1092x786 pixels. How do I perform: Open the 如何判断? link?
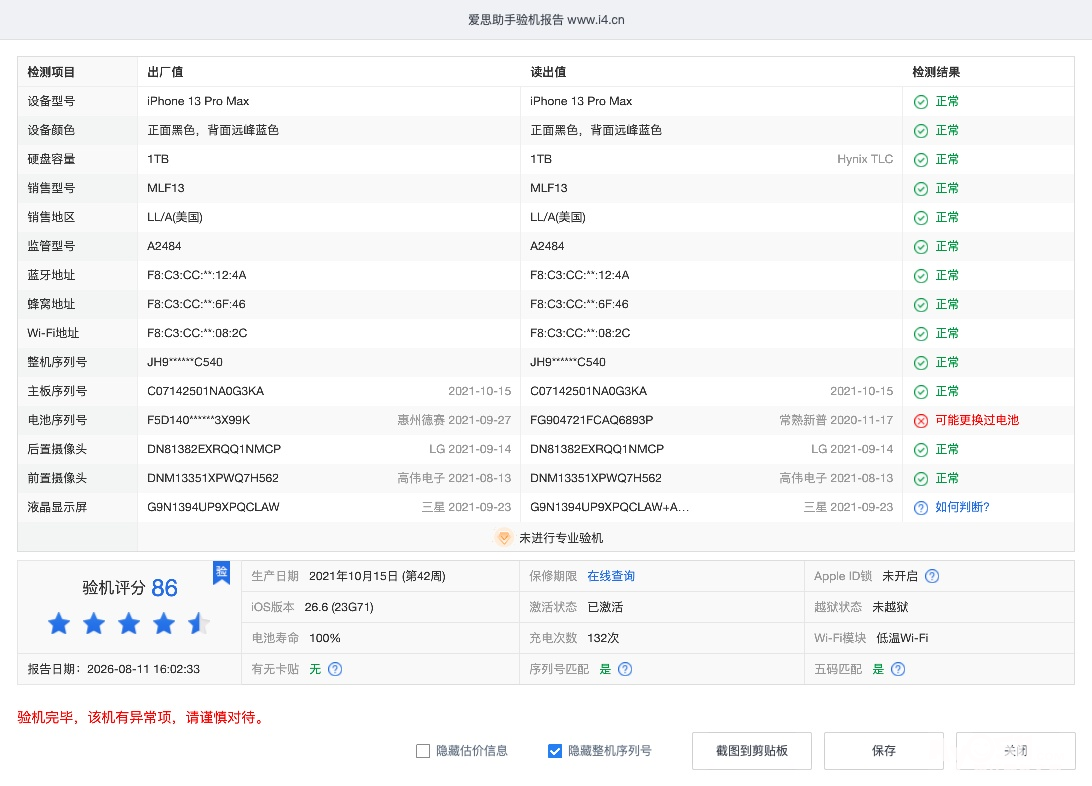click(962, 507)
